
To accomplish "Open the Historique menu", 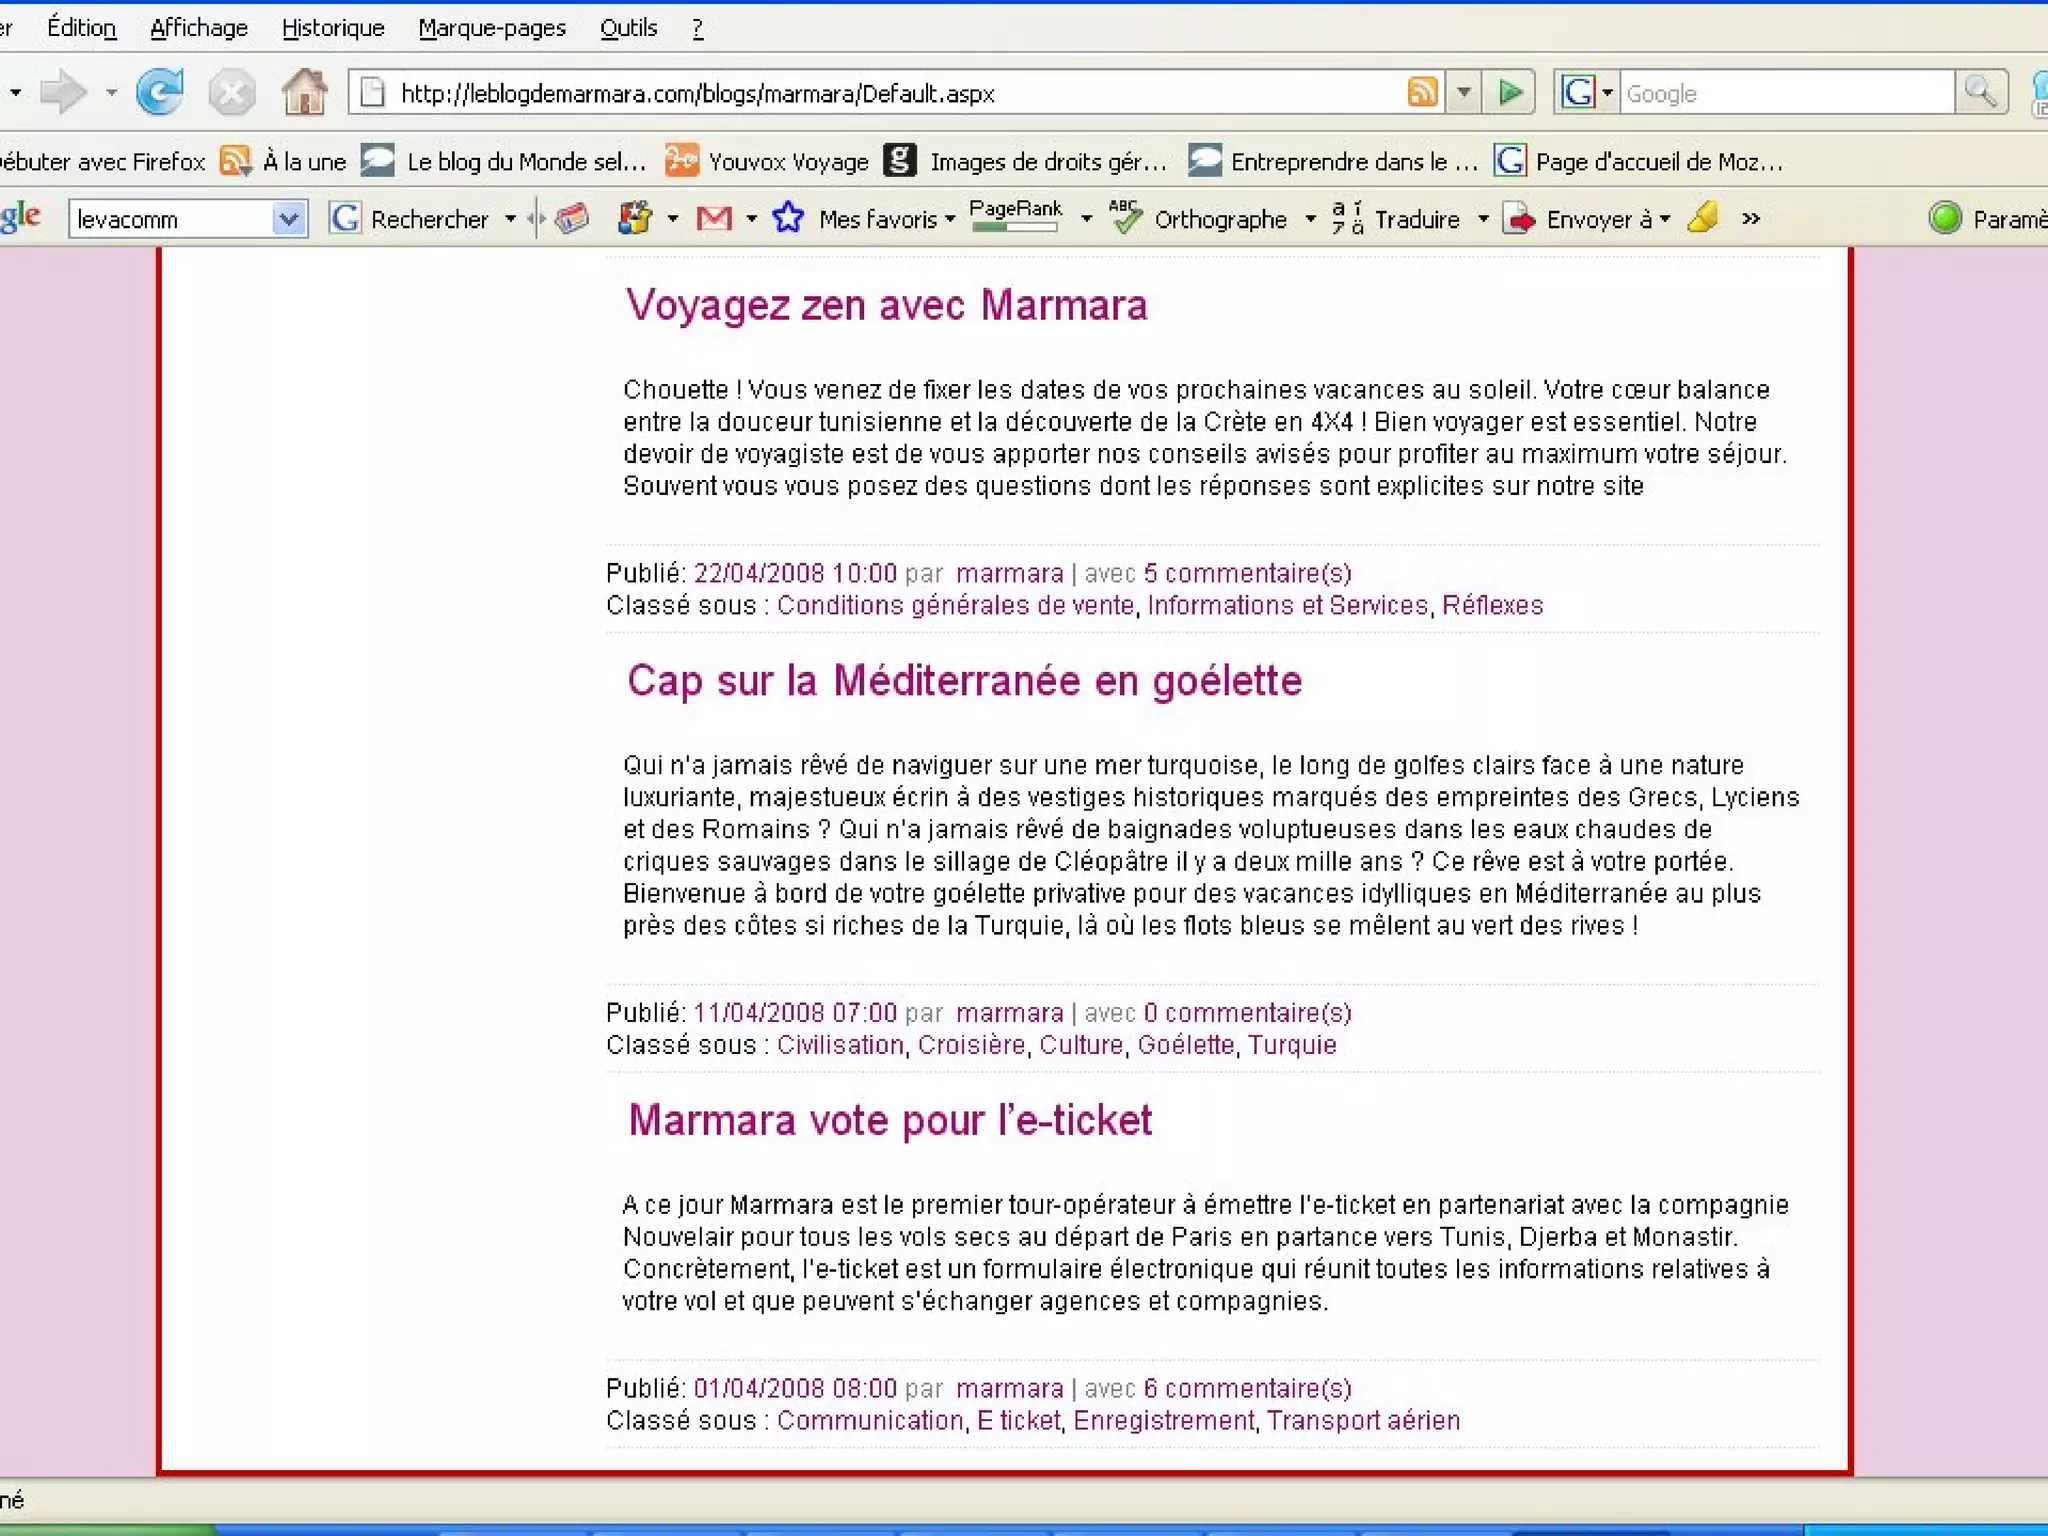I will (x=333, y=28).
